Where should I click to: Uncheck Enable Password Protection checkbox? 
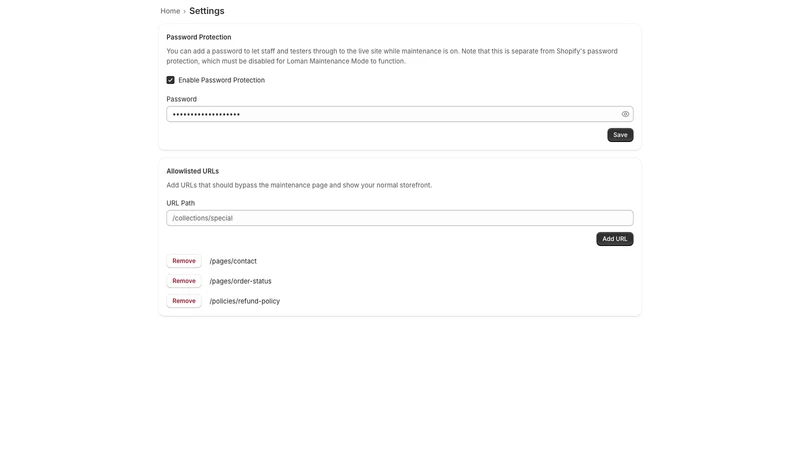170,80
